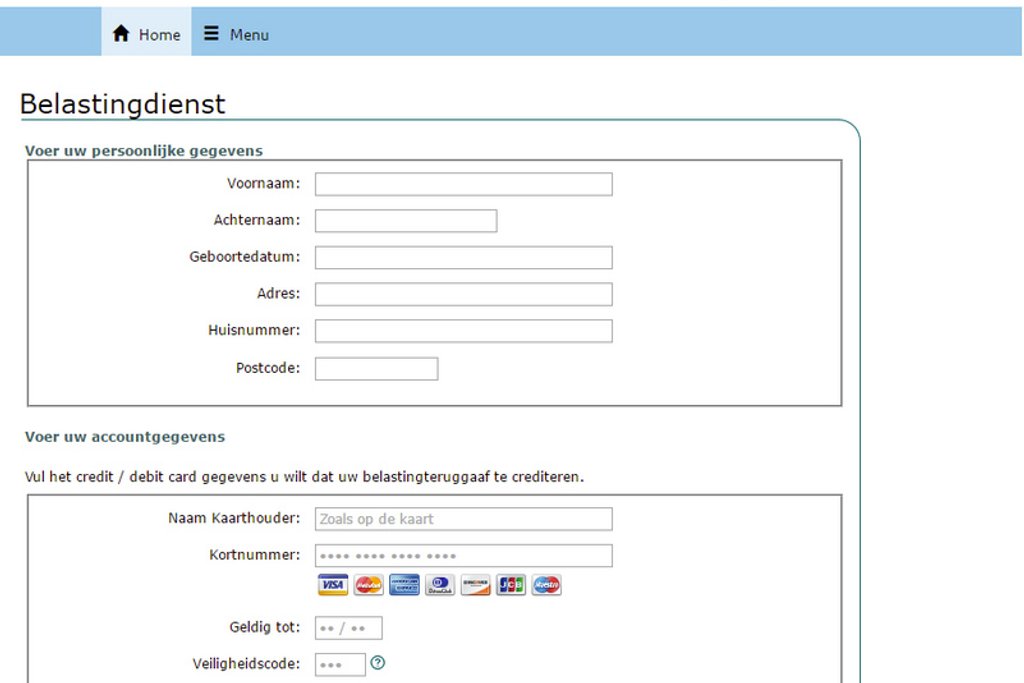Viewport: 1024px width, 683px height.
Task: Click the Visa card icon
Action: pyautogui.click(x=332, y=585)
